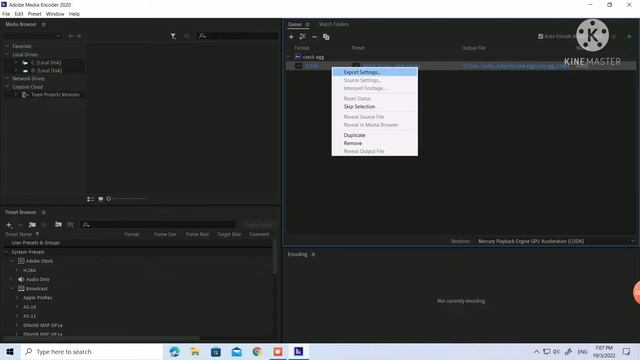Open Mail app from the taskbar

click(236, 351)
